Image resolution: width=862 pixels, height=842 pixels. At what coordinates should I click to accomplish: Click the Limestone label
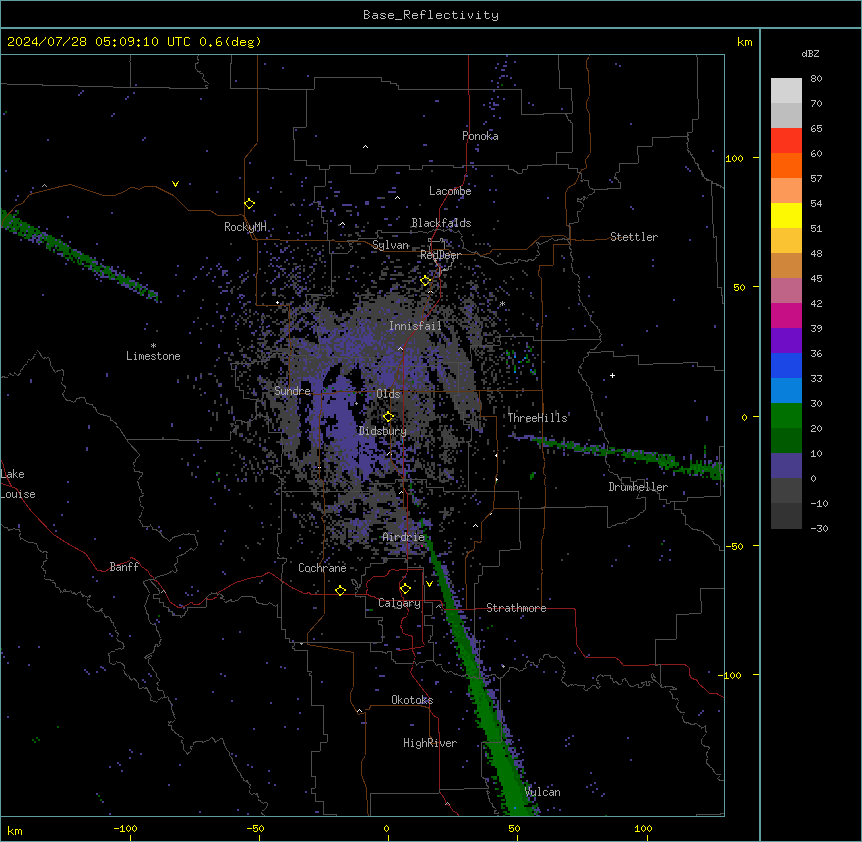click(x=153, y=356)
